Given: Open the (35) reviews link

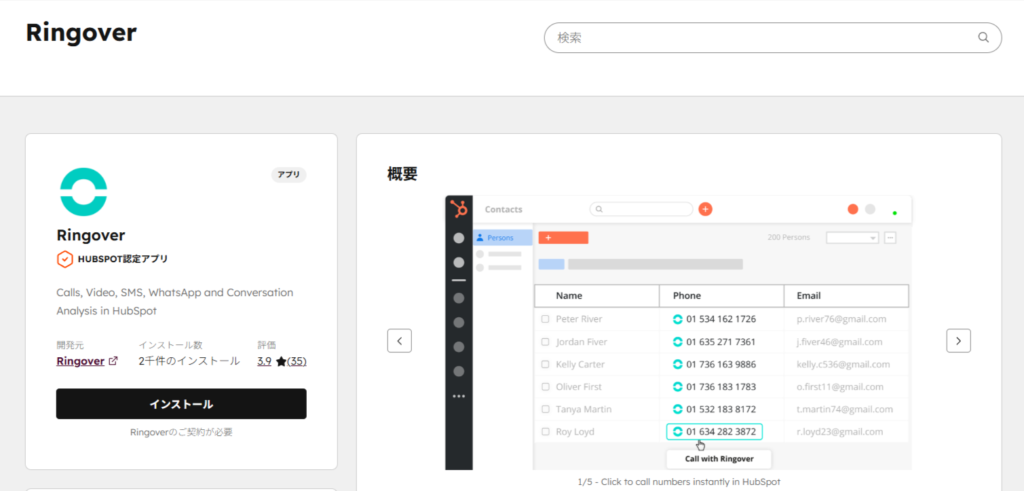Looking at the screenshot, I should click(x=296, y=361).
